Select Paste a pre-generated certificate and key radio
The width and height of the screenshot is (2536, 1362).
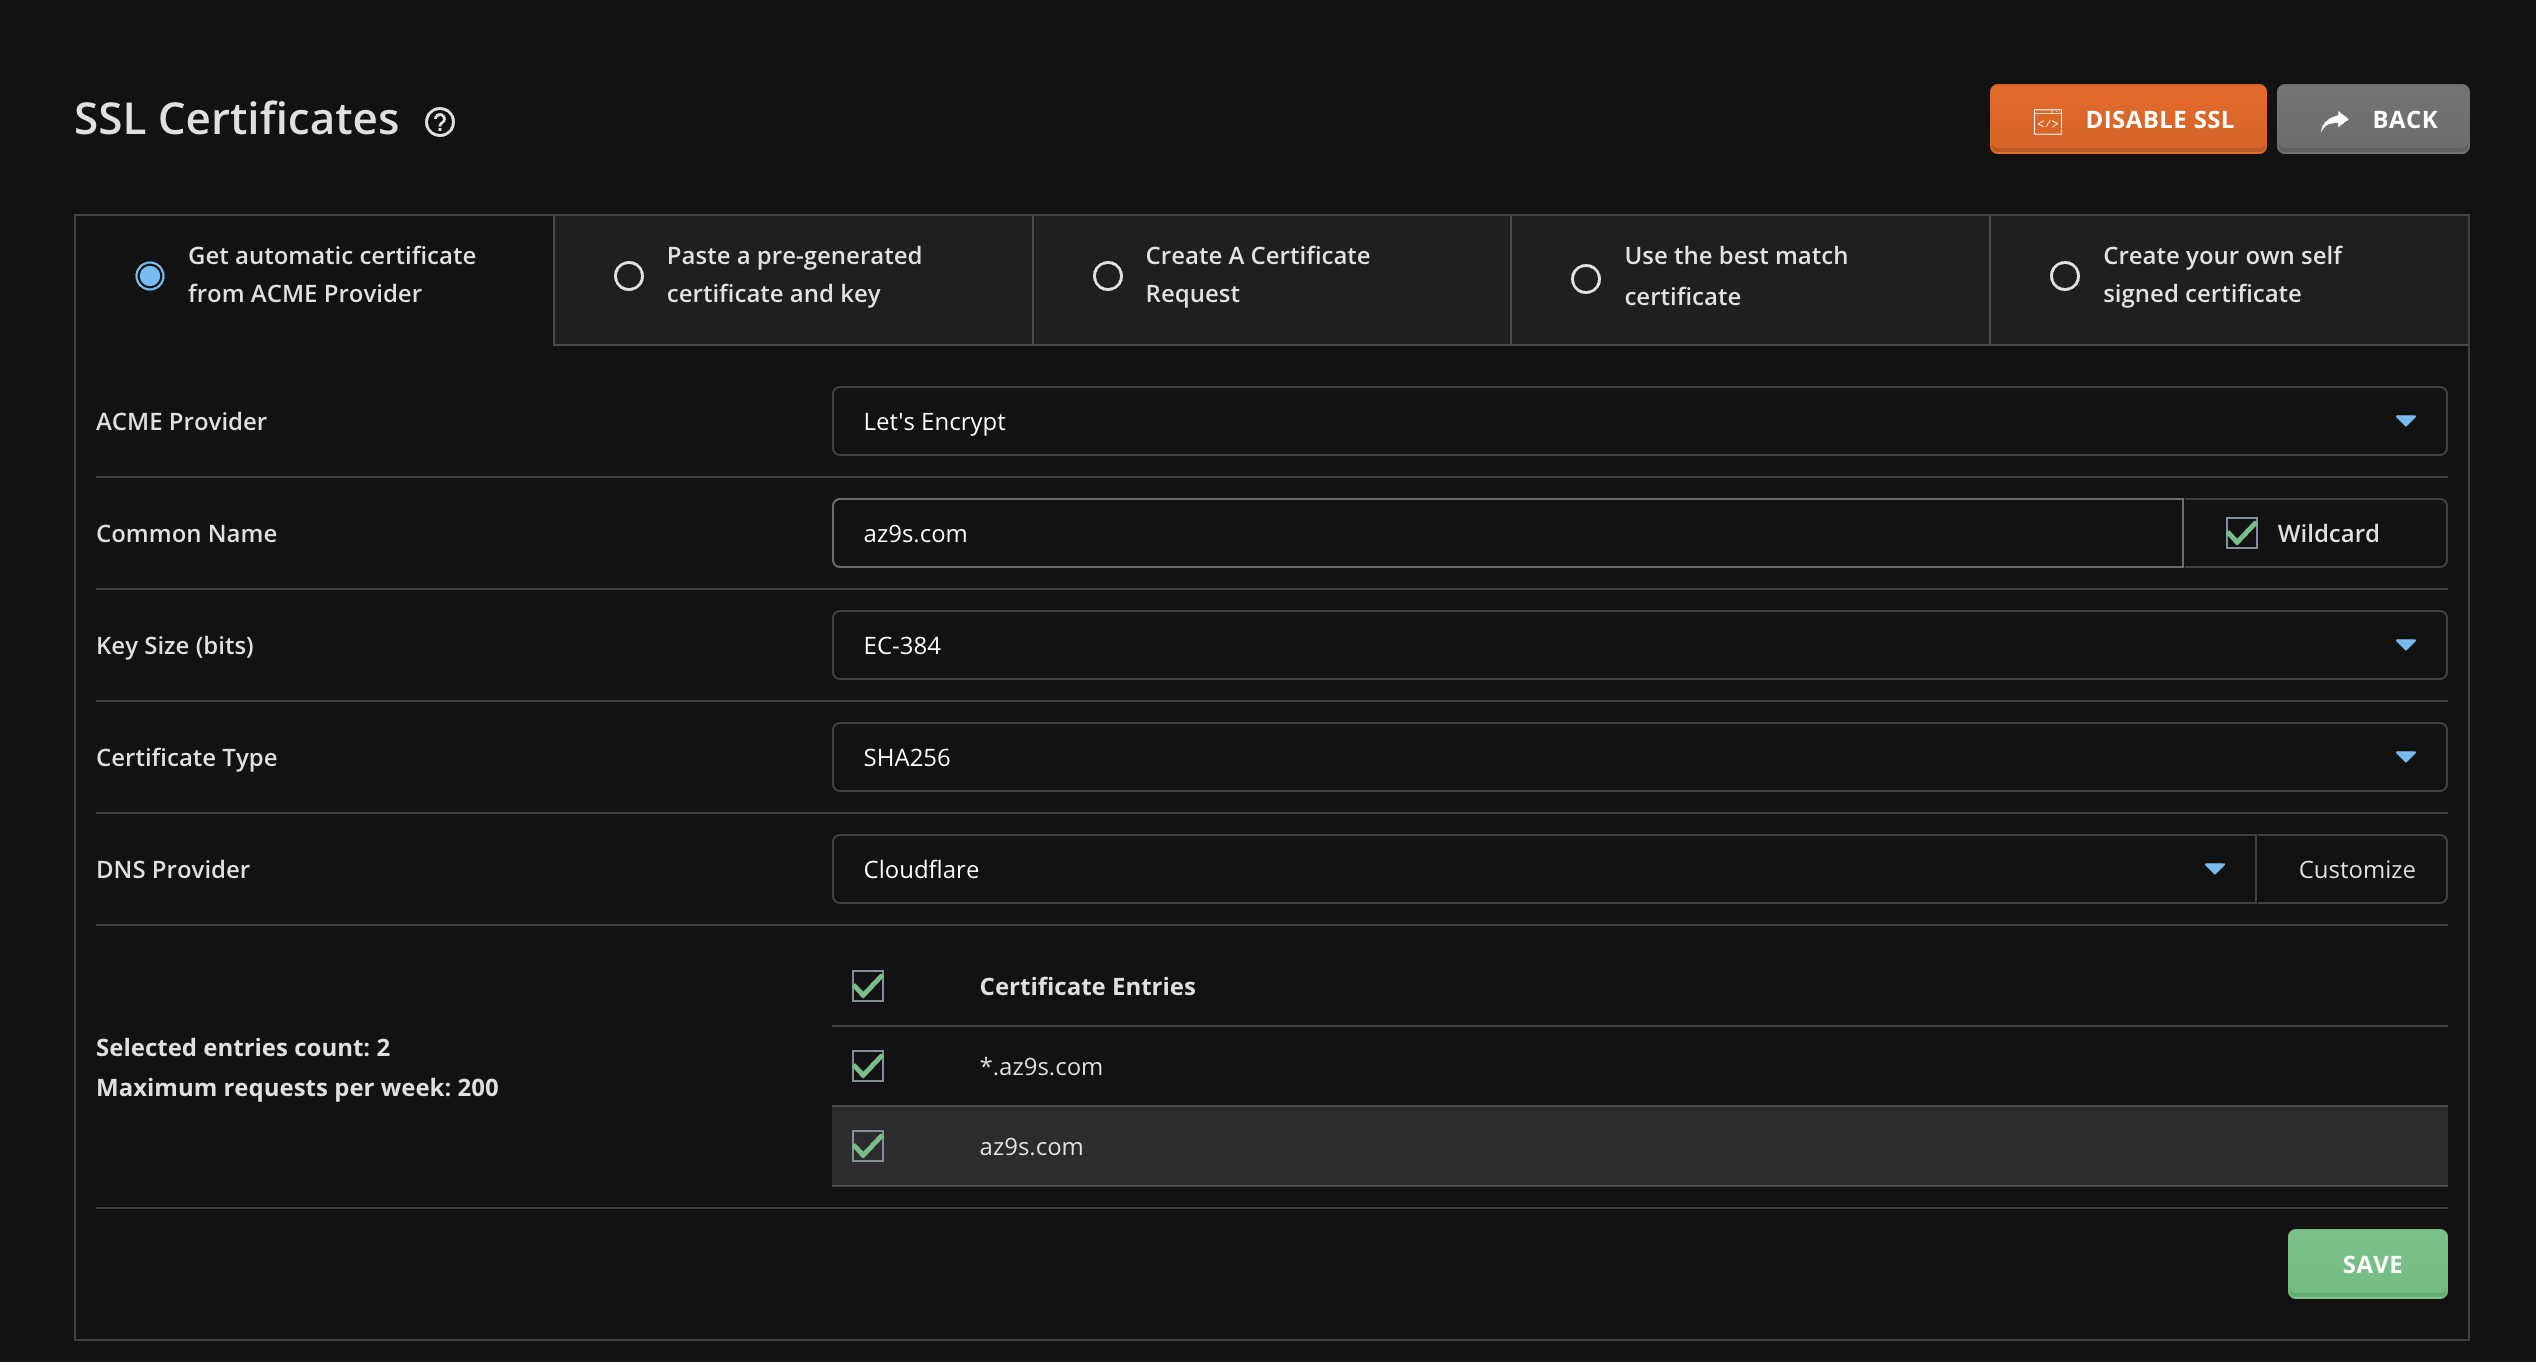click(628, 275)
